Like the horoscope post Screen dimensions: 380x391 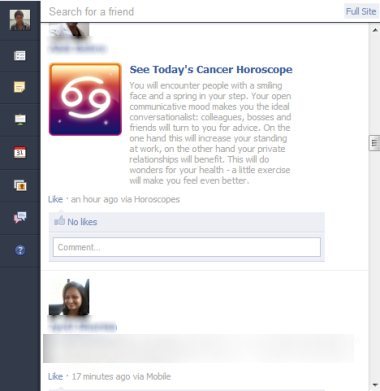coord(55,199)
